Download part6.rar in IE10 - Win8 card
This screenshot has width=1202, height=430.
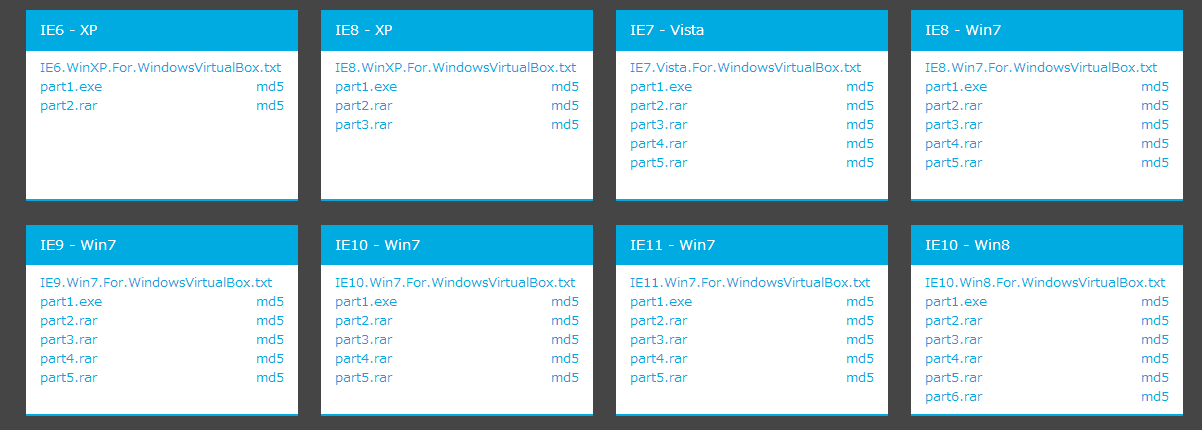(953, 397)
